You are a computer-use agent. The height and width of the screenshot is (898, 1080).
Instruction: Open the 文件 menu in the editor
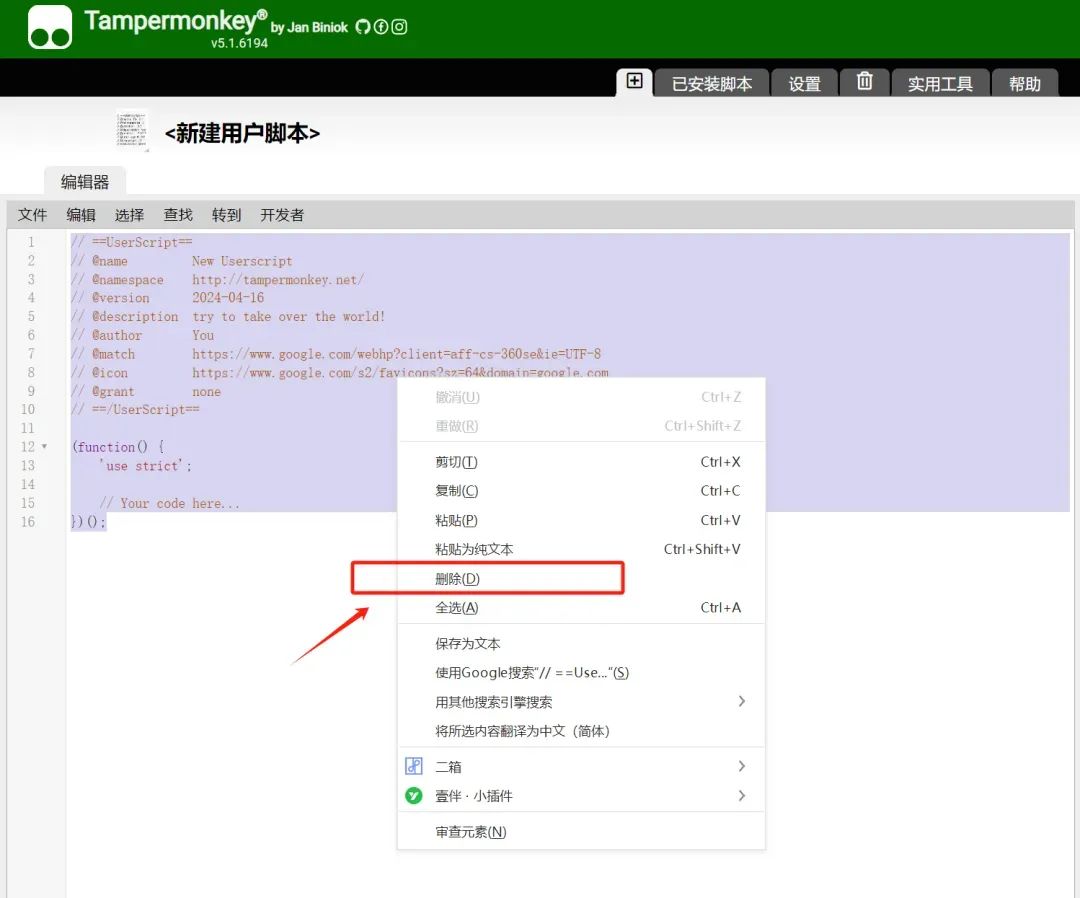[x=33, y=214]
